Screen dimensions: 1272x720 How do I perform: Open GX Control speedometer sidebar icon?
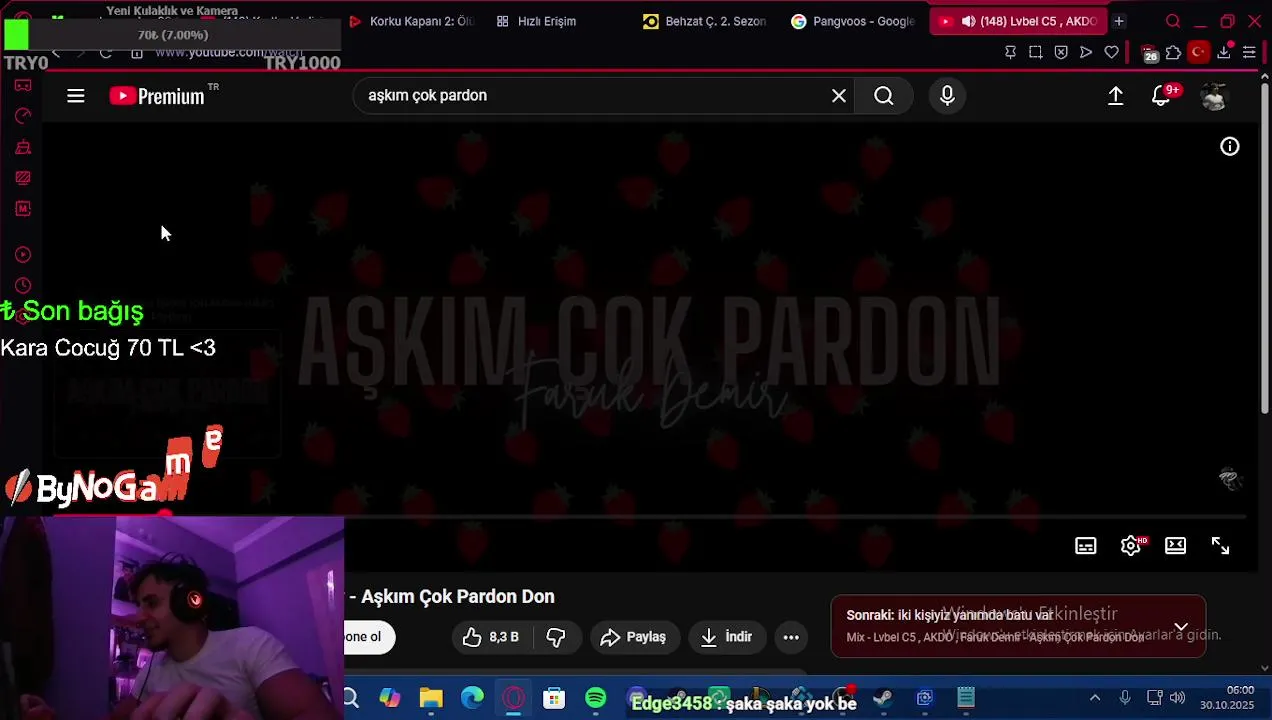click(23, 116)
